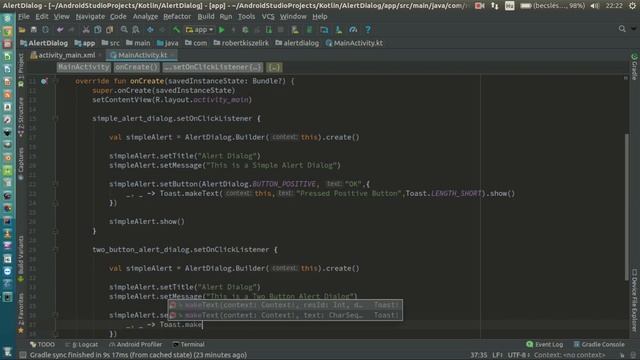
Task: Open the Build Variants tool window
Action: pyautogui.click(x=21, y=258)
